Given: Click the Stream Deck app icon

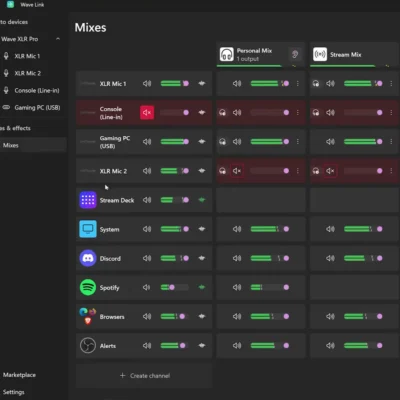Looking at the screenshot, I should (88, 200).
